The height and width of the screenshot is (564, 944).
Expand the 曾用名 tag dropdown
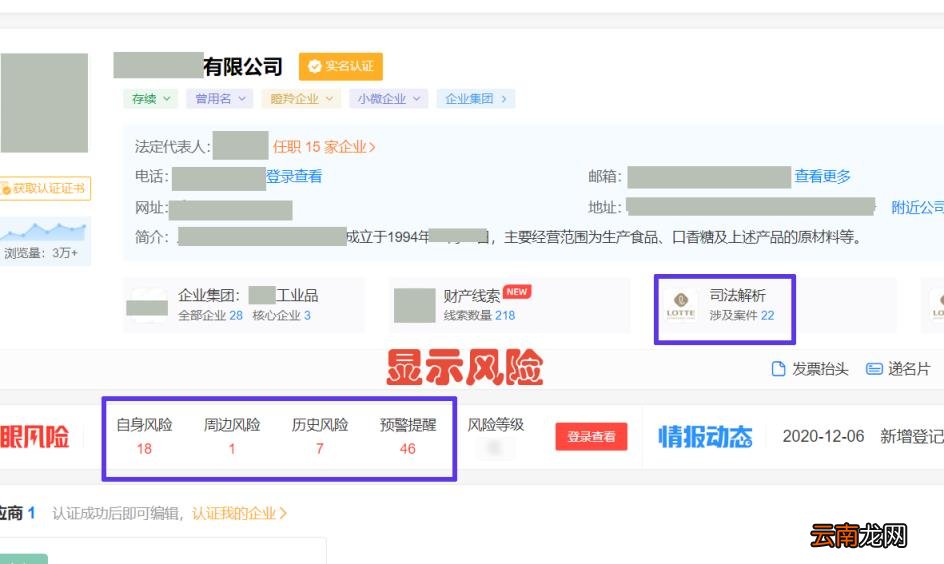(x=220, y=99)
